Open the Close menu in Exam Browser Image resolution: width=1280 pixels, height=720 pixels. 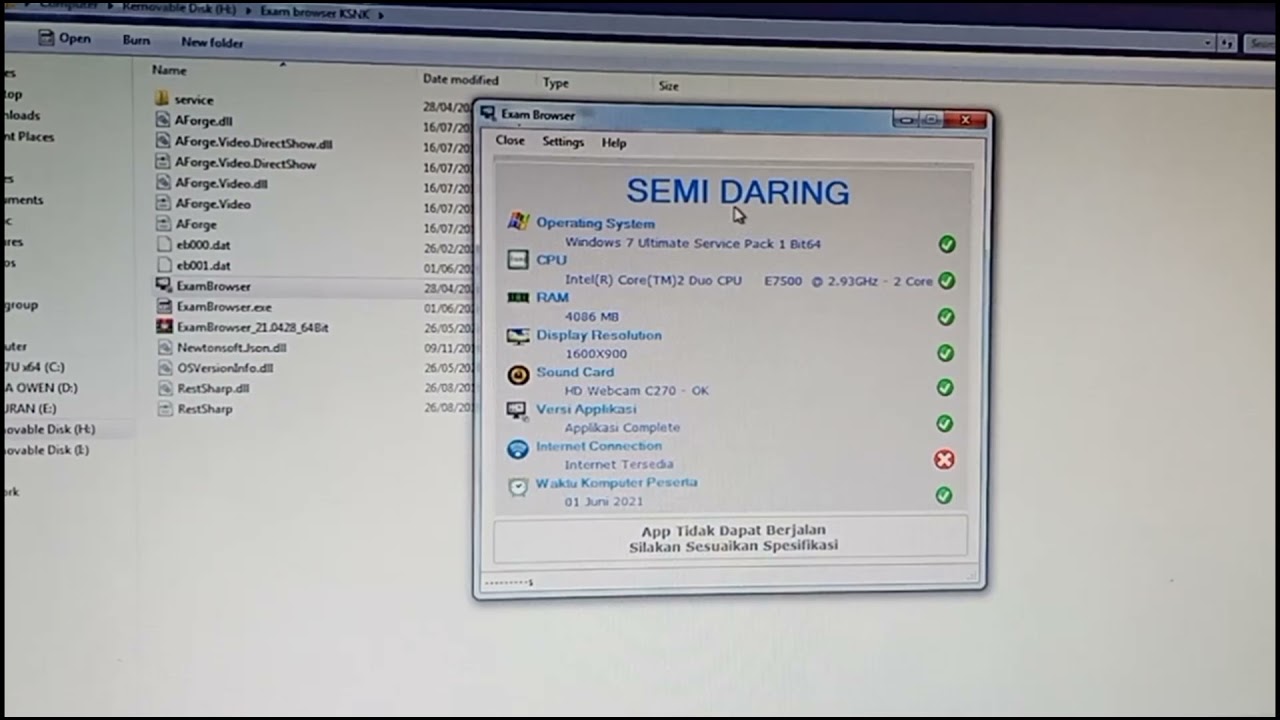510,141
